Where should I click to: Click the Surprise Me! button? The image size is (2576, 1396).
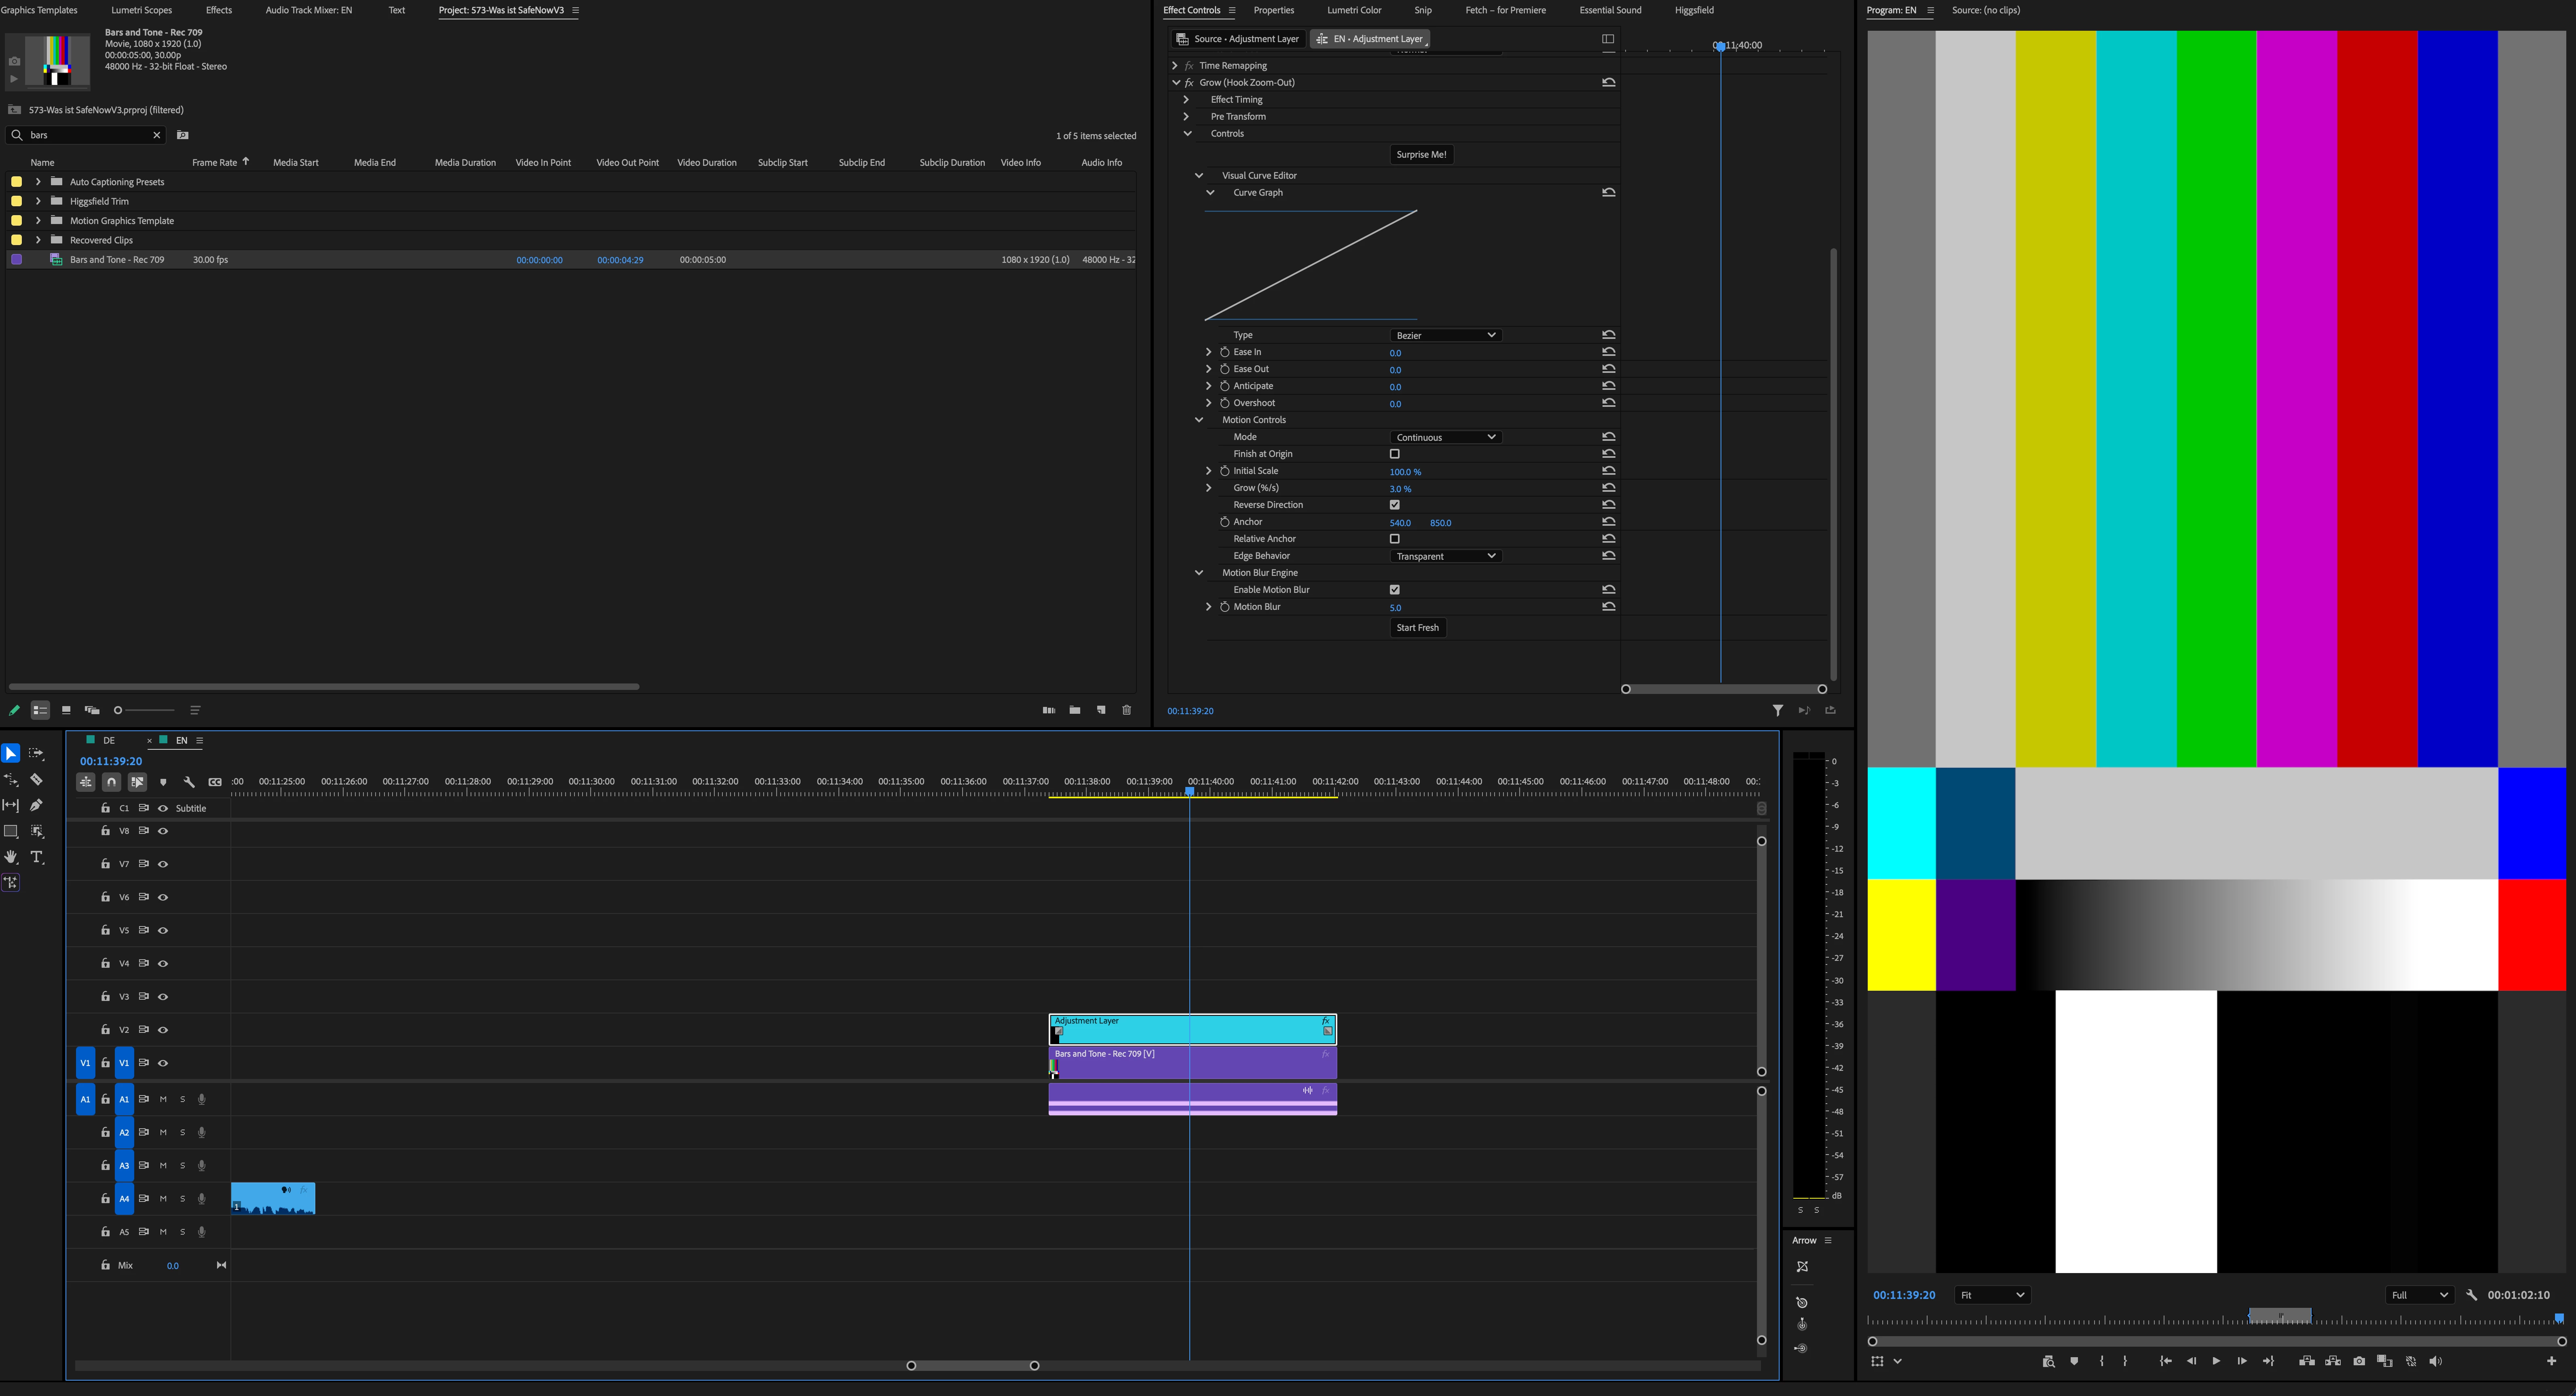click(1421, 155)
